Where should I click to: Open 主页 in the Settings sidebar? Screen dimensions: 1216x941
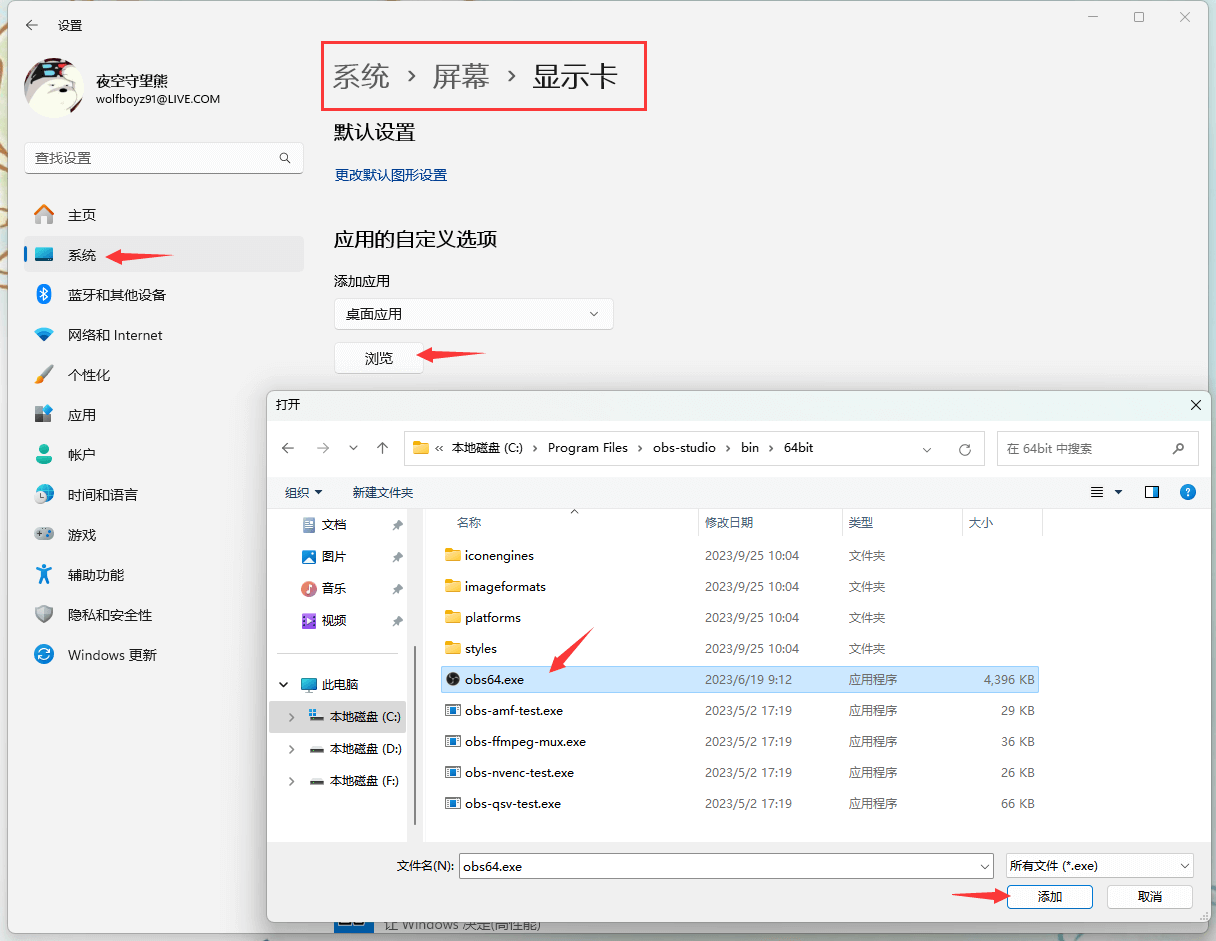164,215
